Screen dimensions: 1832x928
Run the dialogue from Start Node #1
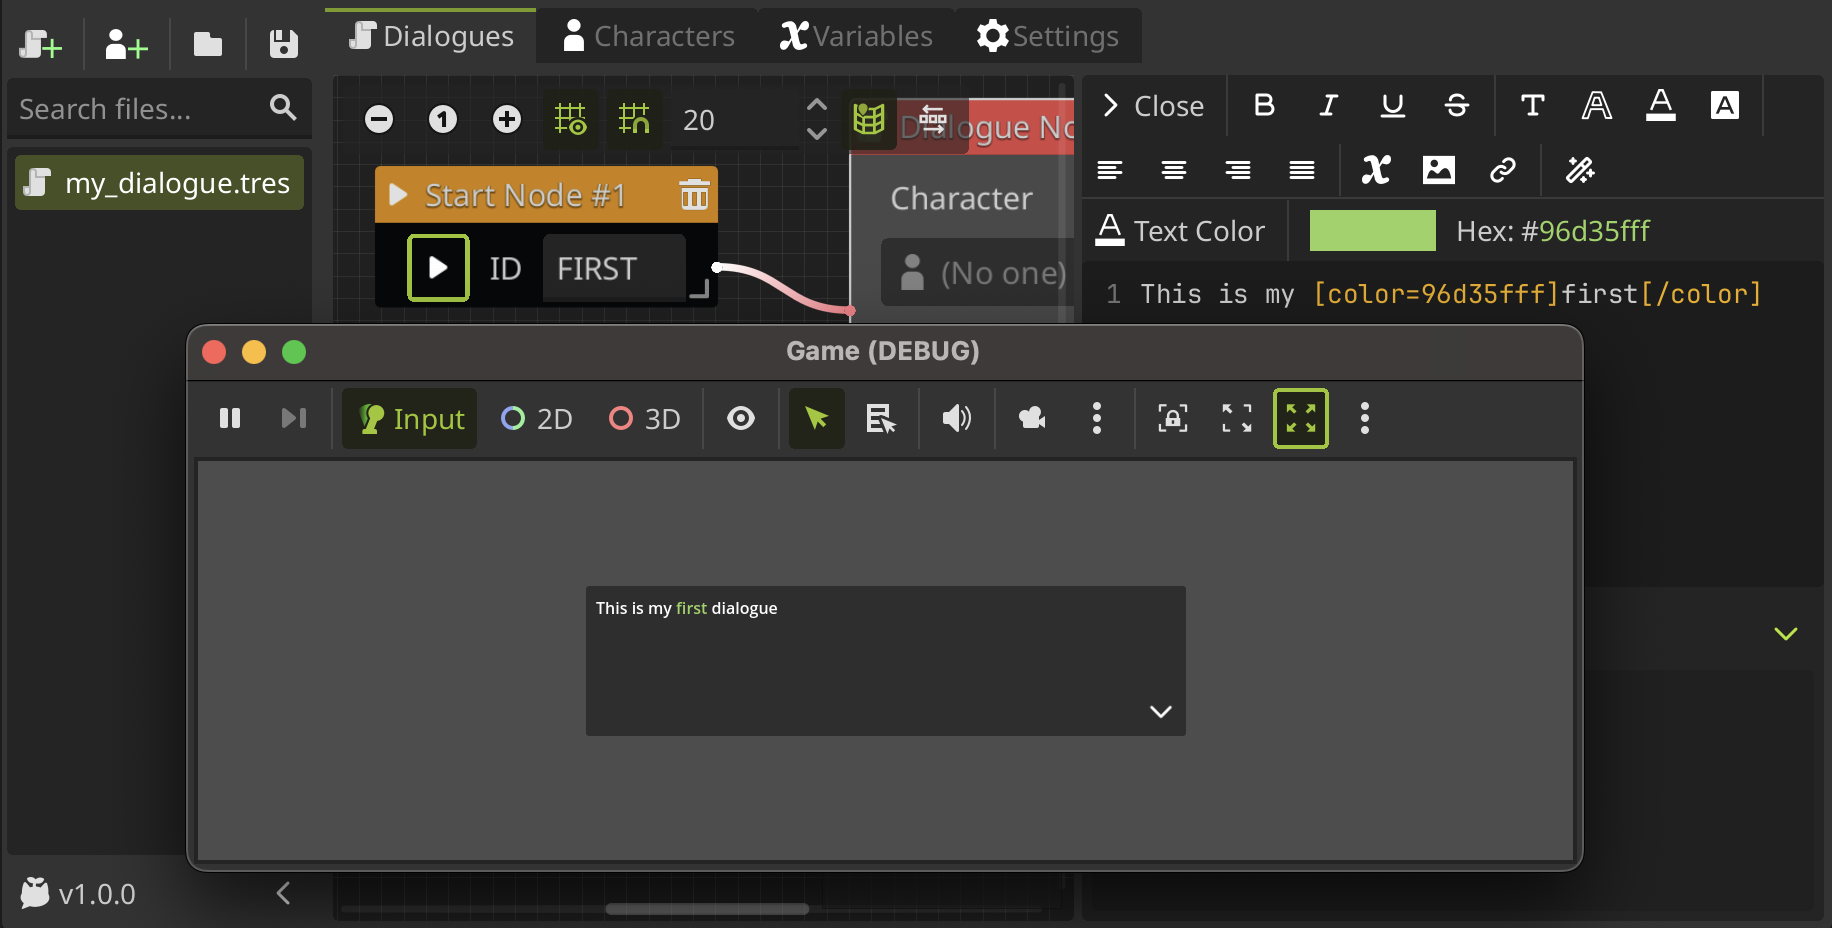(438, 267)
